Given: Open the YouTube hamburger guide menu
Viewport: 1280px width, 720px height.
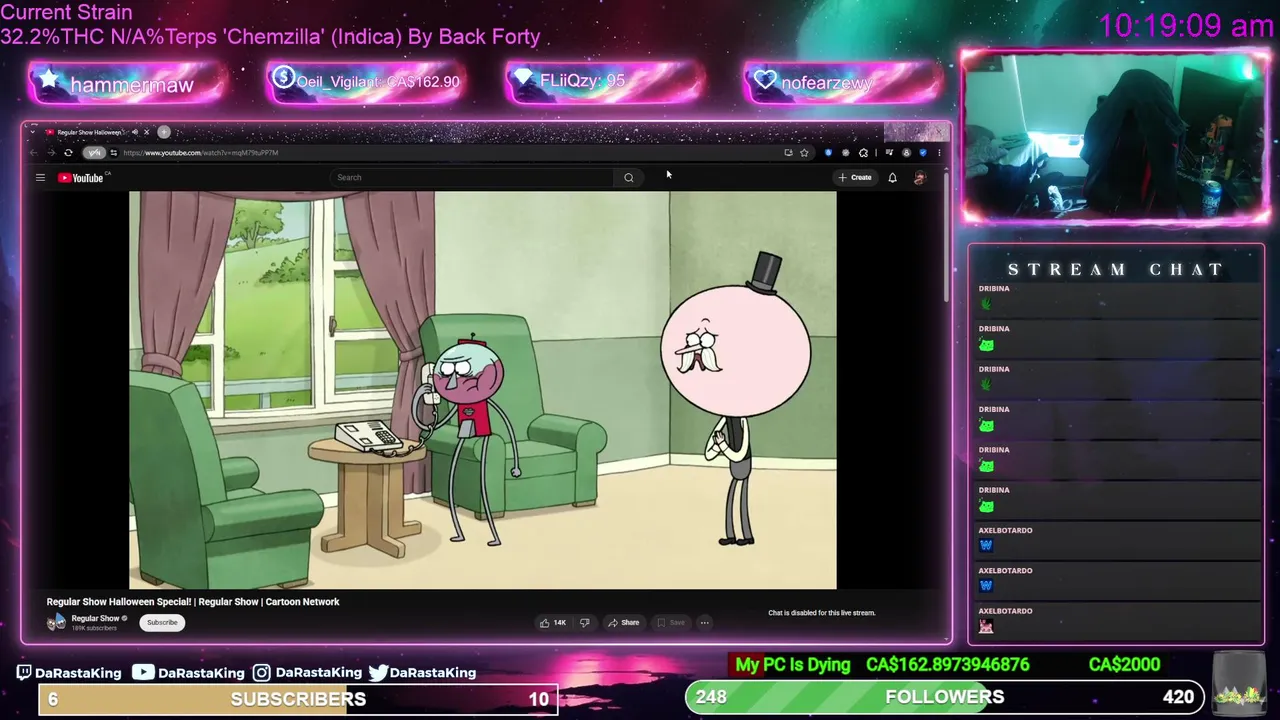Looking at the screenshot, I should point(40,178).
